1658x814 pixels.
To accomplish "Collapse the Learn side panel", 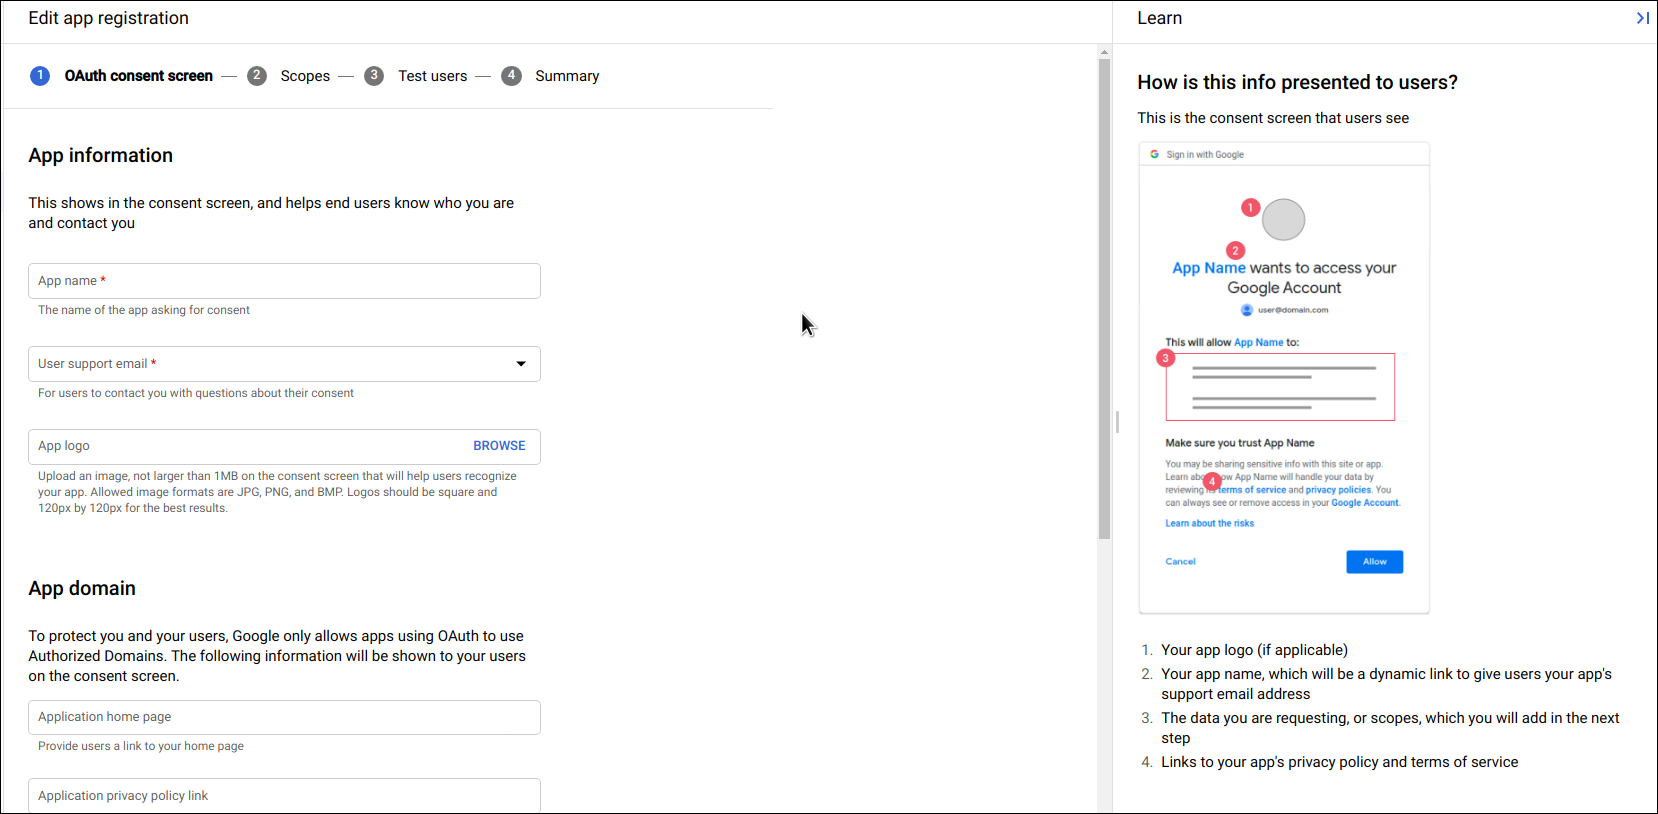I will [1642, 18].
